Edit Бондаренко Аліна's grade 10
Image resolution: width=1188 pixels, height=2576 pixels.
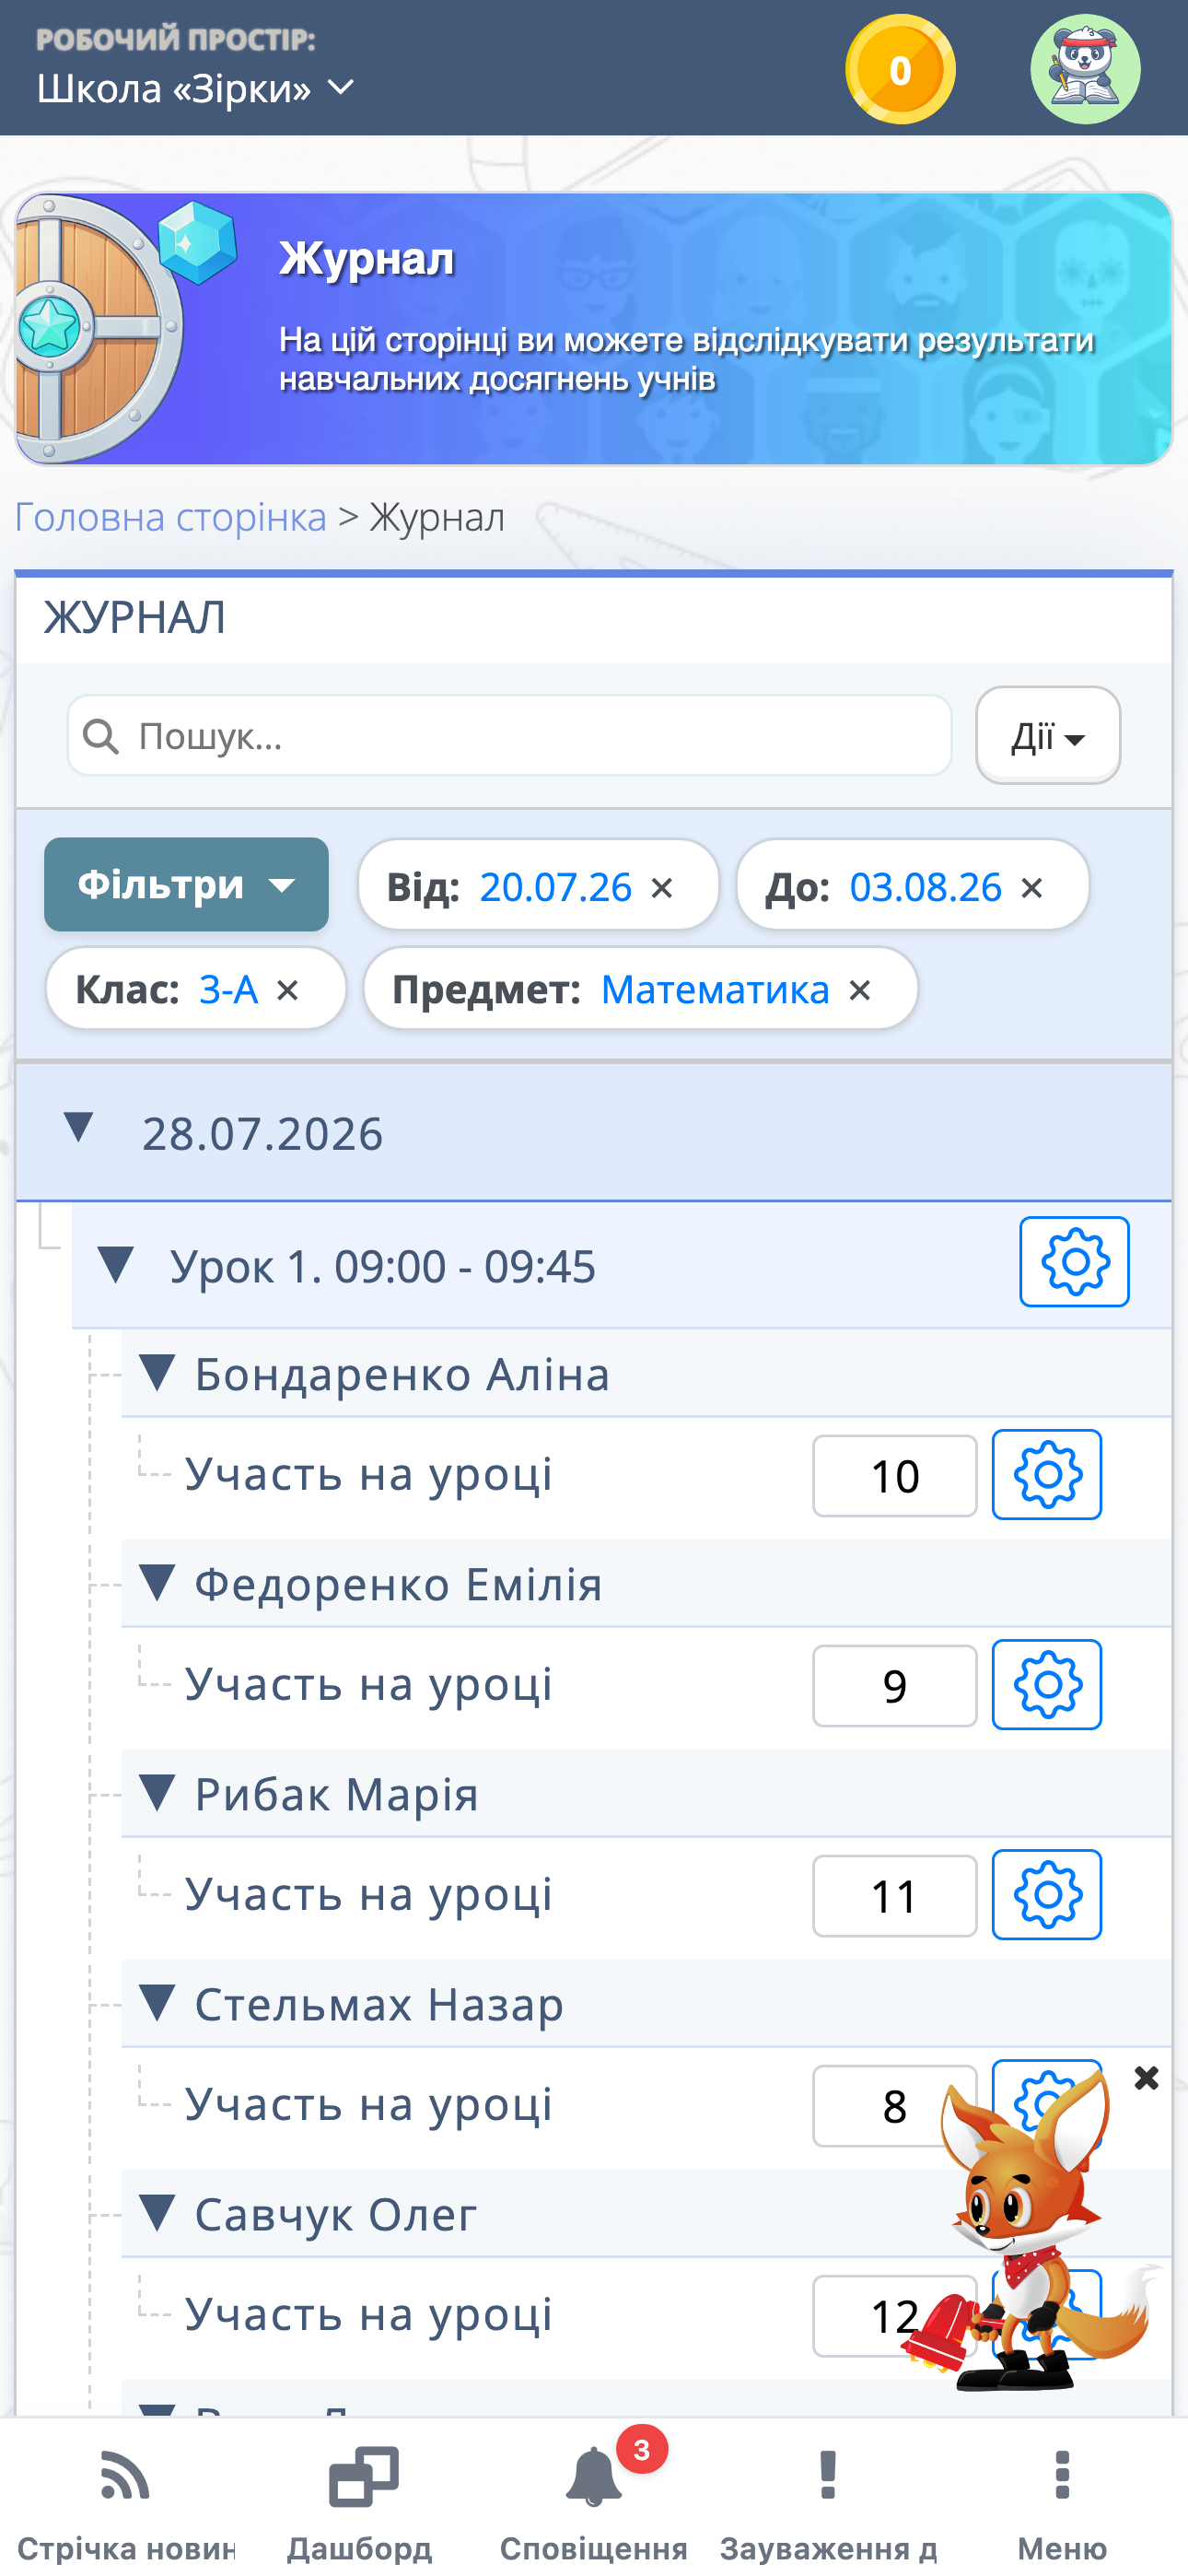[895, 1476]
